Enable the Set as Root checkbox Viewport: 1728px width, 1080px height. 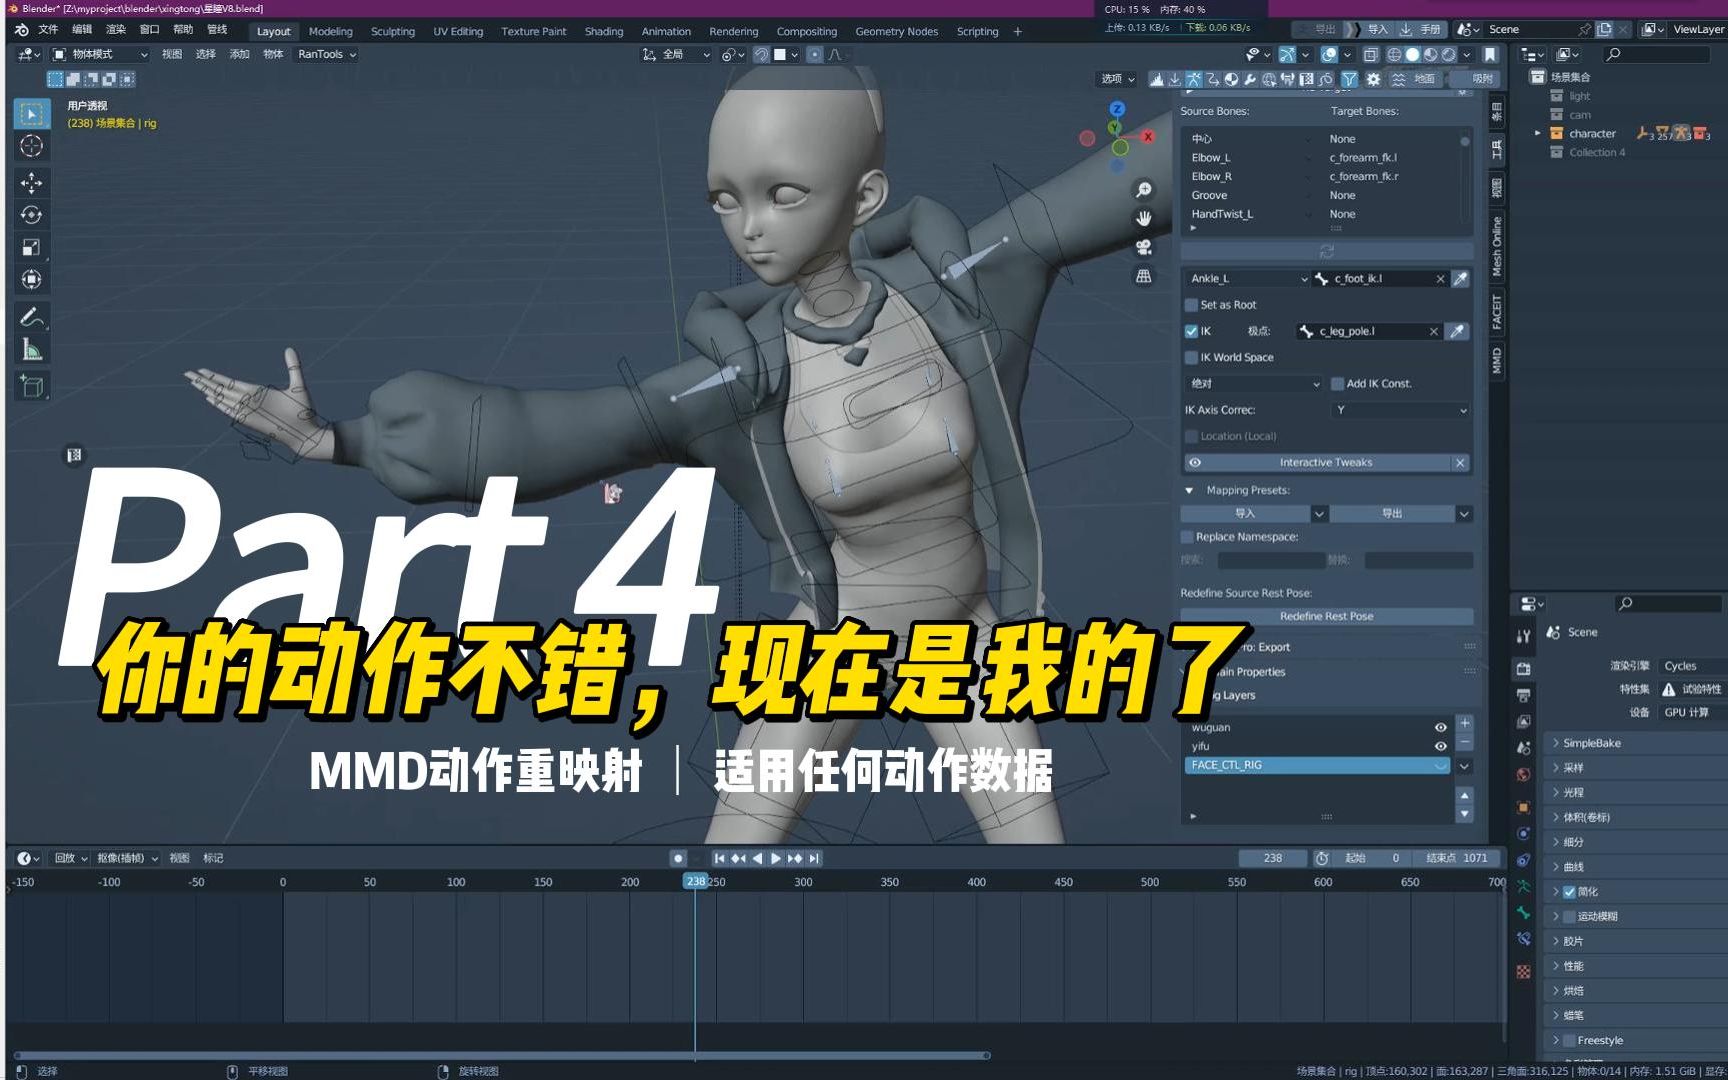pos(1191,305)
